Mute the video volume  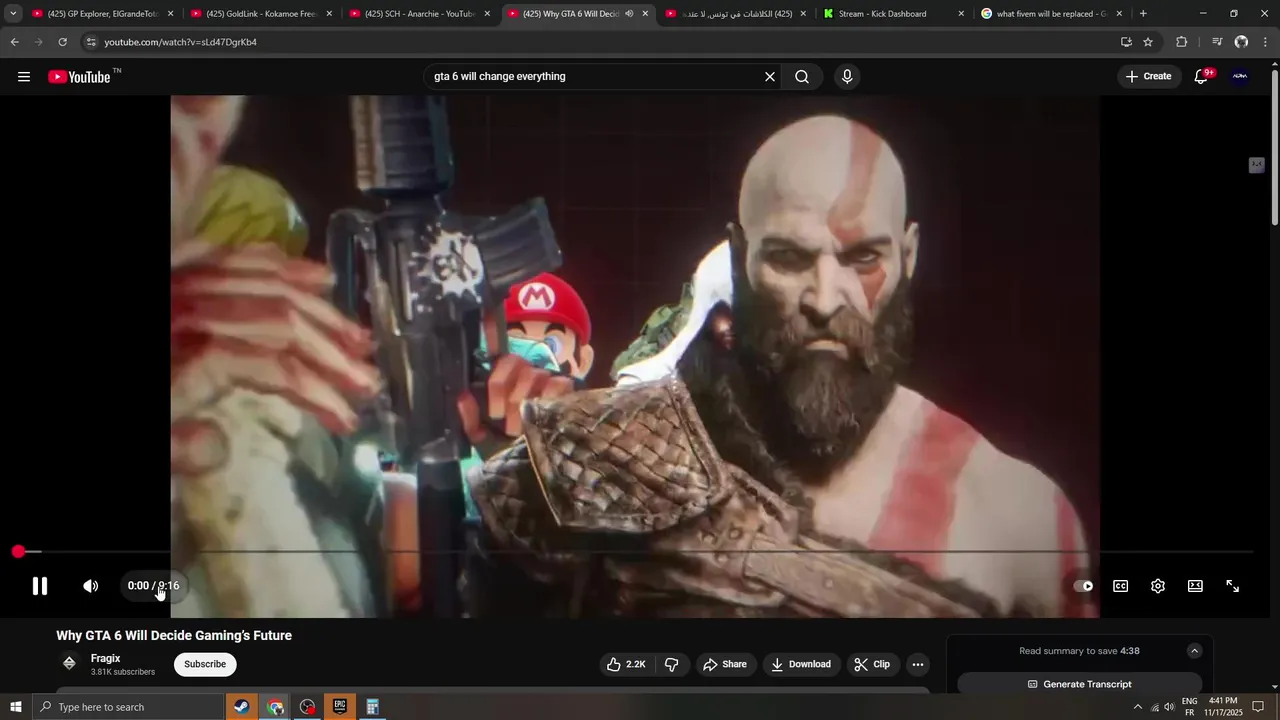click(91, 586)
